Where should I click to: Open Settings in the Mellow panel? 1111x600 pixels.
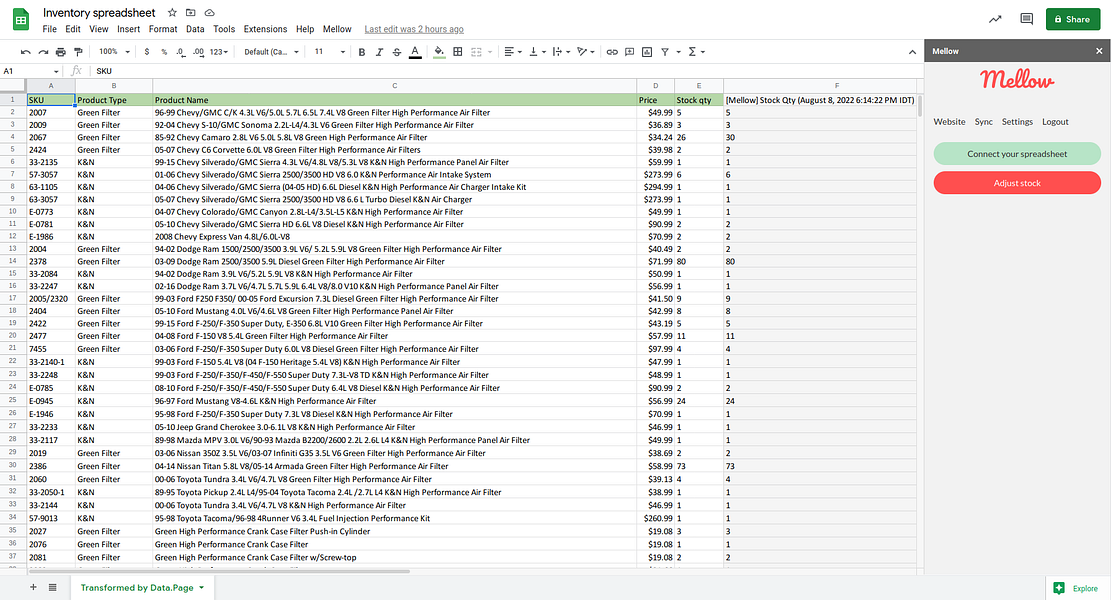[x=1017, y=122]
